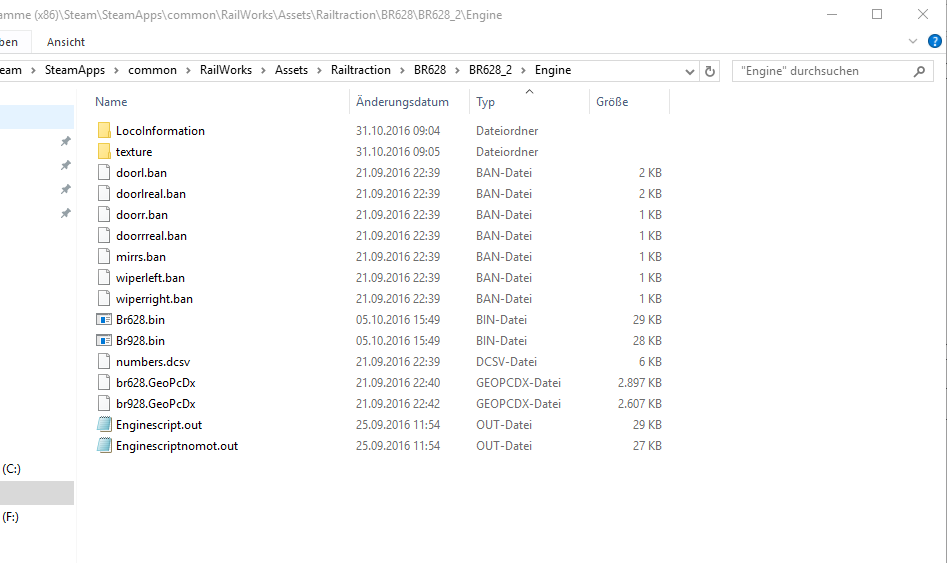
Task: Expand the chevron after BR628 breadcrumb
Action: (x=457, y=71)
